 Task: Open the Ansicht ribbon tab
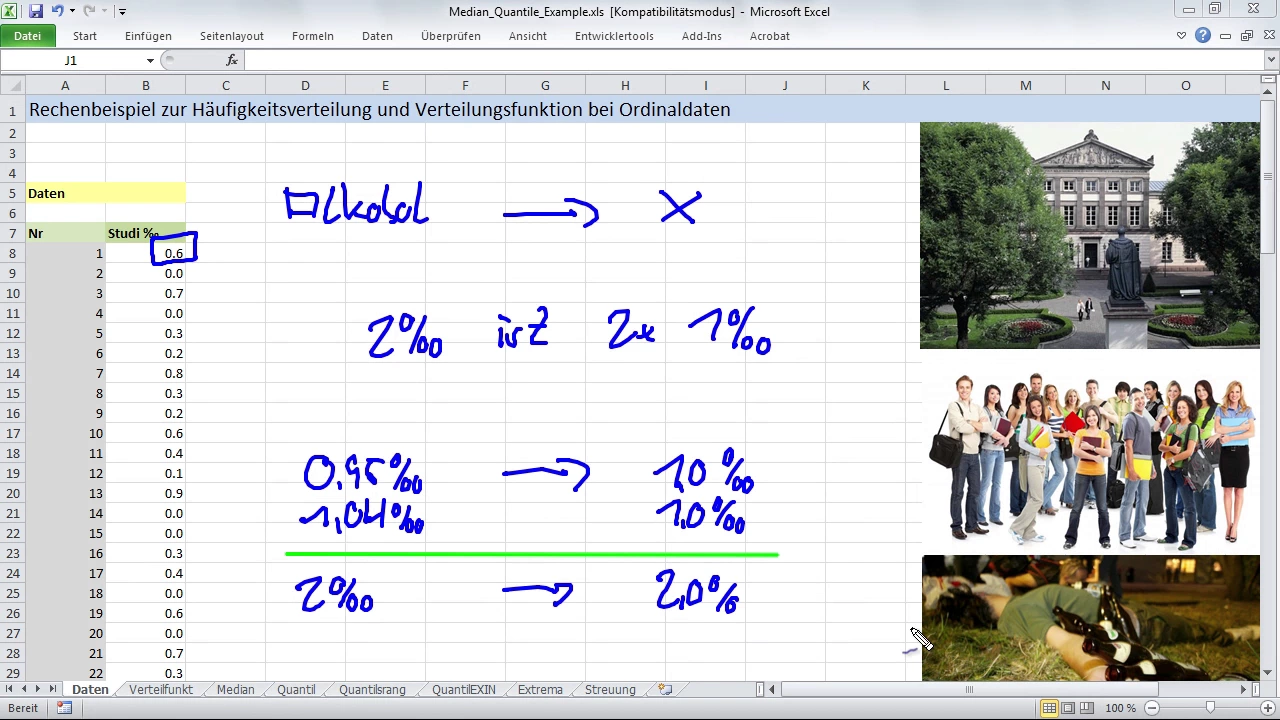528,36
